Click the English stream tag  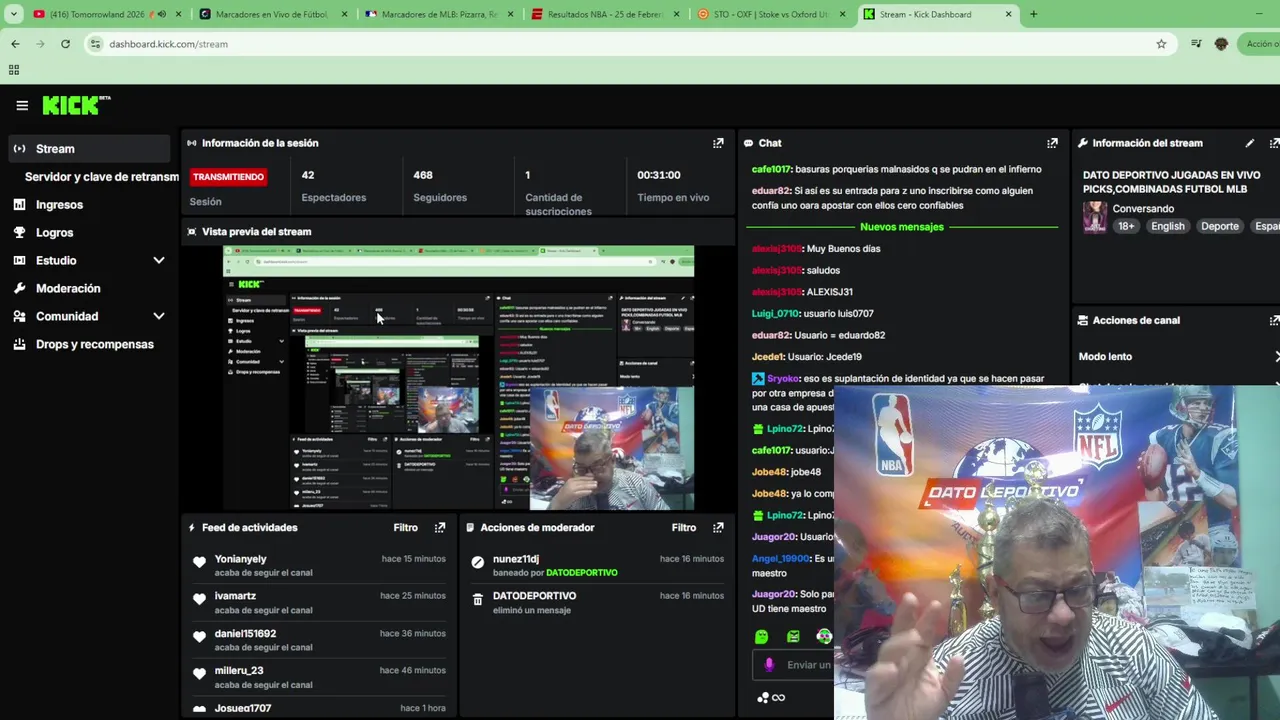pyautogui.click(x=1167, y=226)
